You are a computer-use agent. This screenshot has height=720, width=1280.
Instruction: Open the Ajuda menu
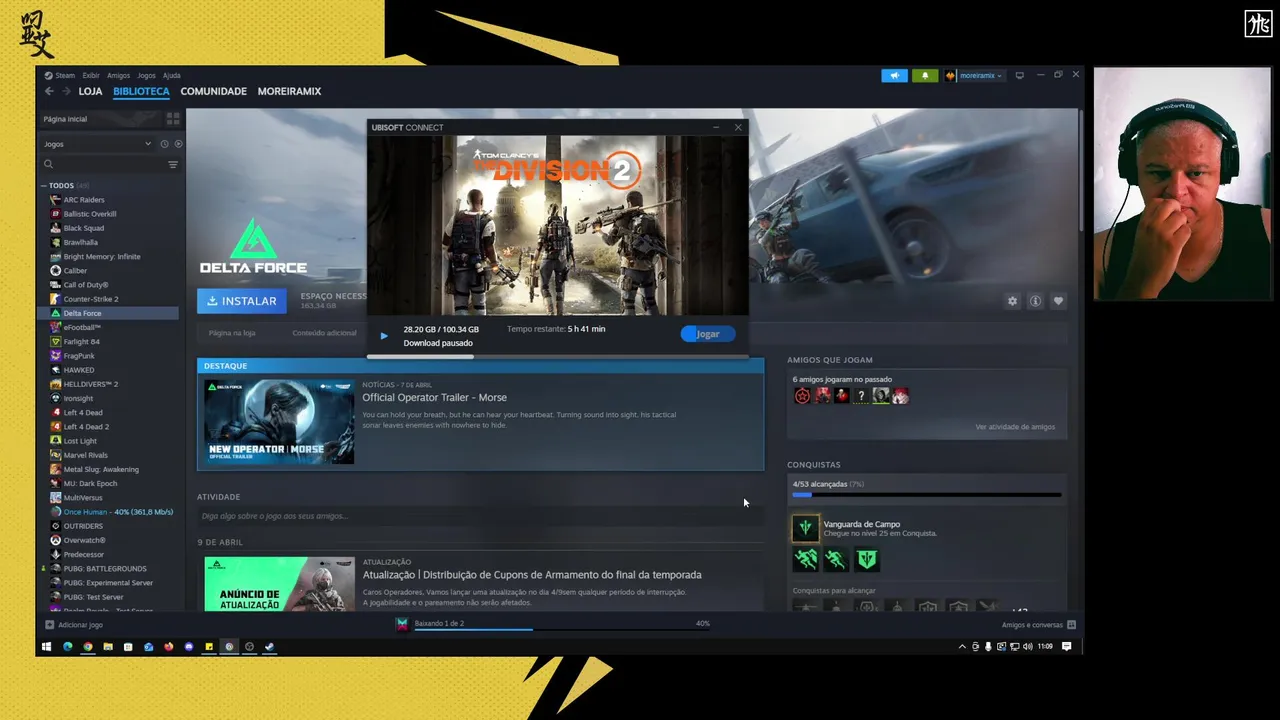[x=172, y=75]
